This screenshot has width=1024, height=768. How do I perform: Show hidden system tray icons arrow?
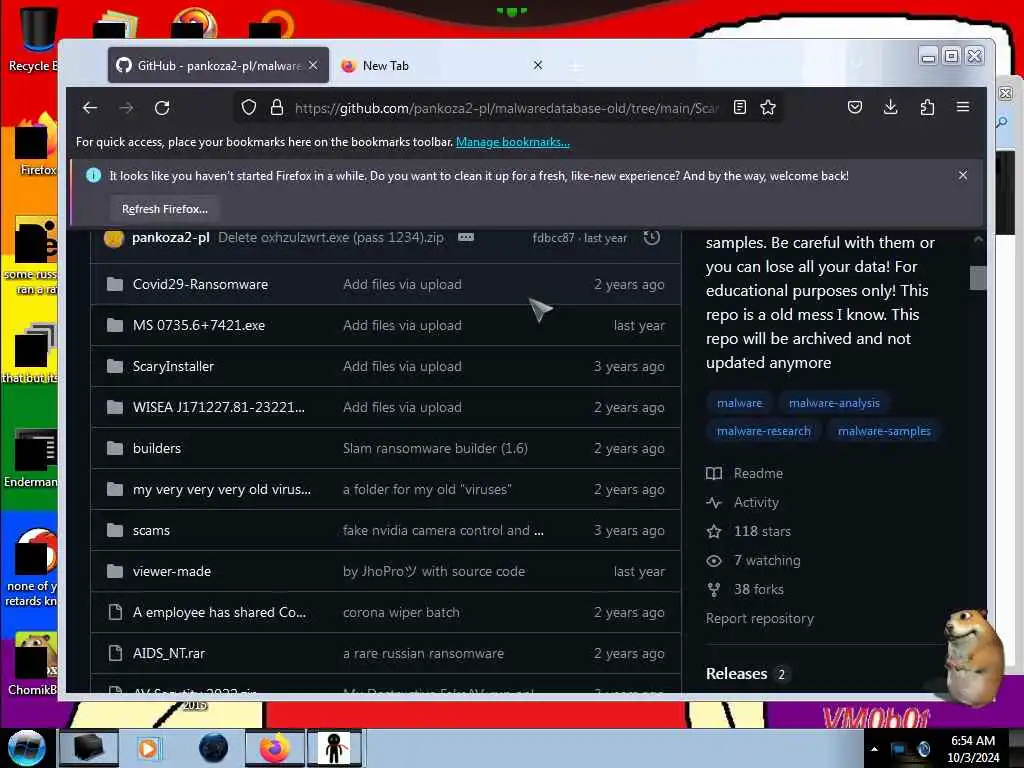click(x=874, y=749)
